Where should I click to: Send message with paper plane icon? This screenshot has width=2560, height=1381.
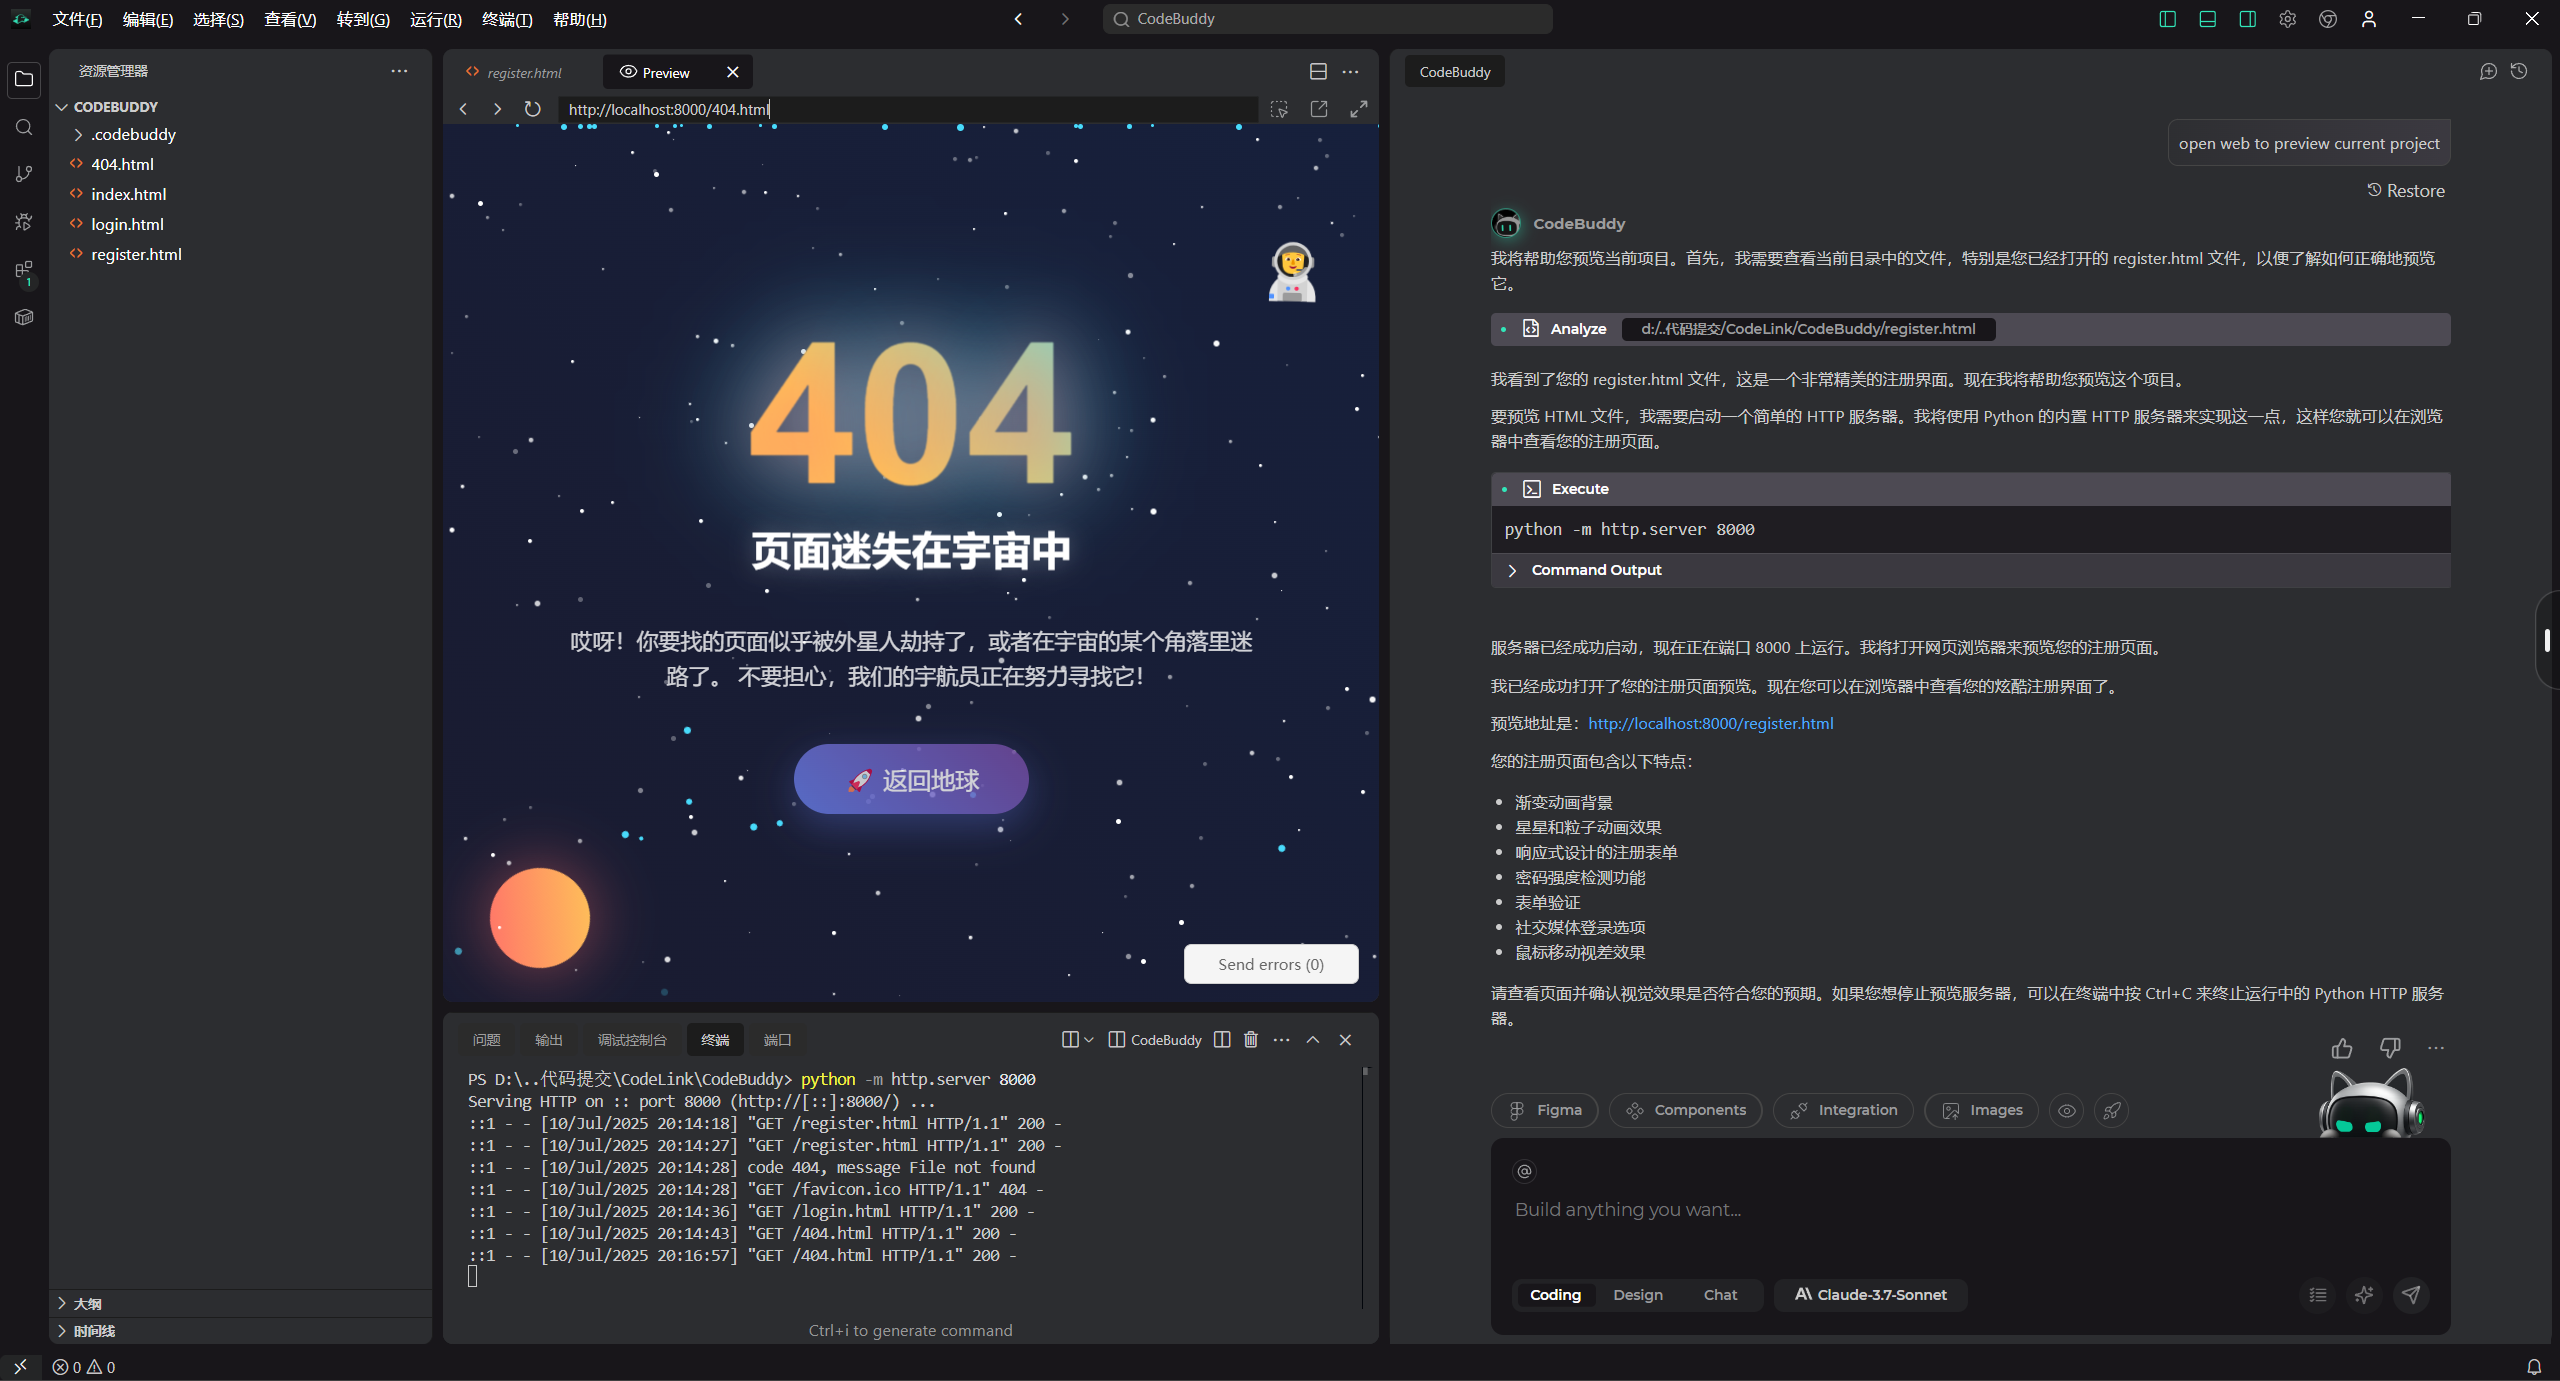pyautogui.click(x=2411, y=1295)
